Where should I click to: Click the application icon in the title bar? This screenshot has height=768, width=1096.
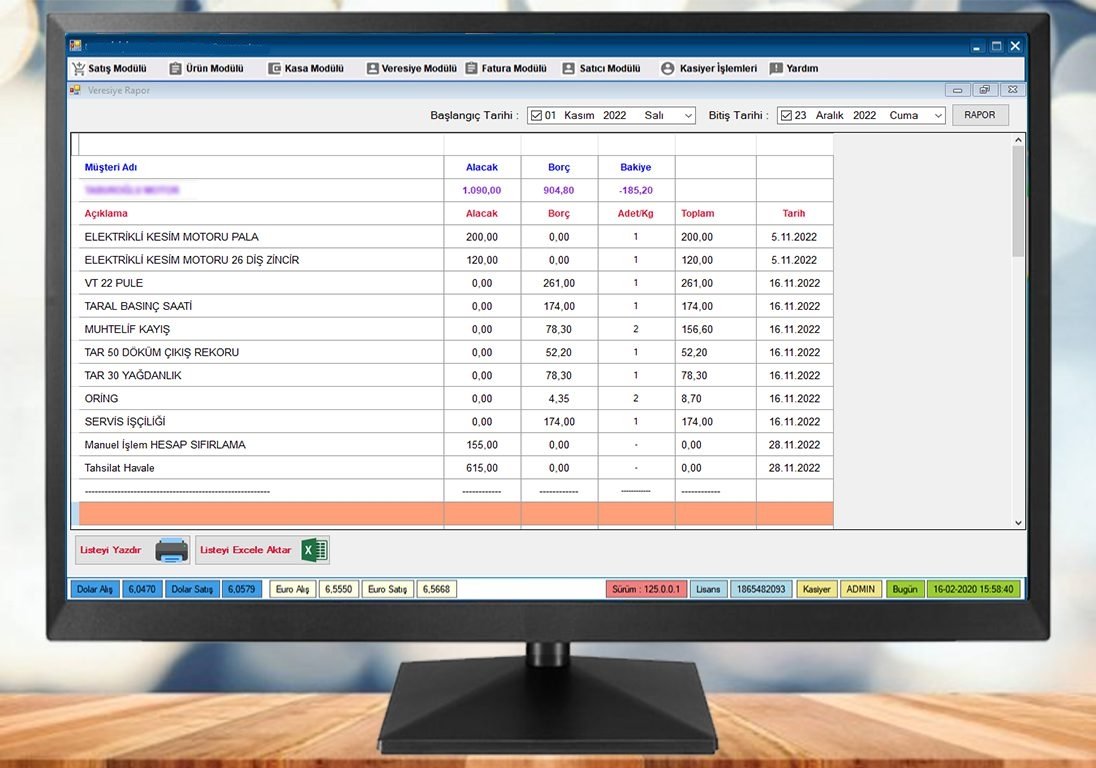75,46
